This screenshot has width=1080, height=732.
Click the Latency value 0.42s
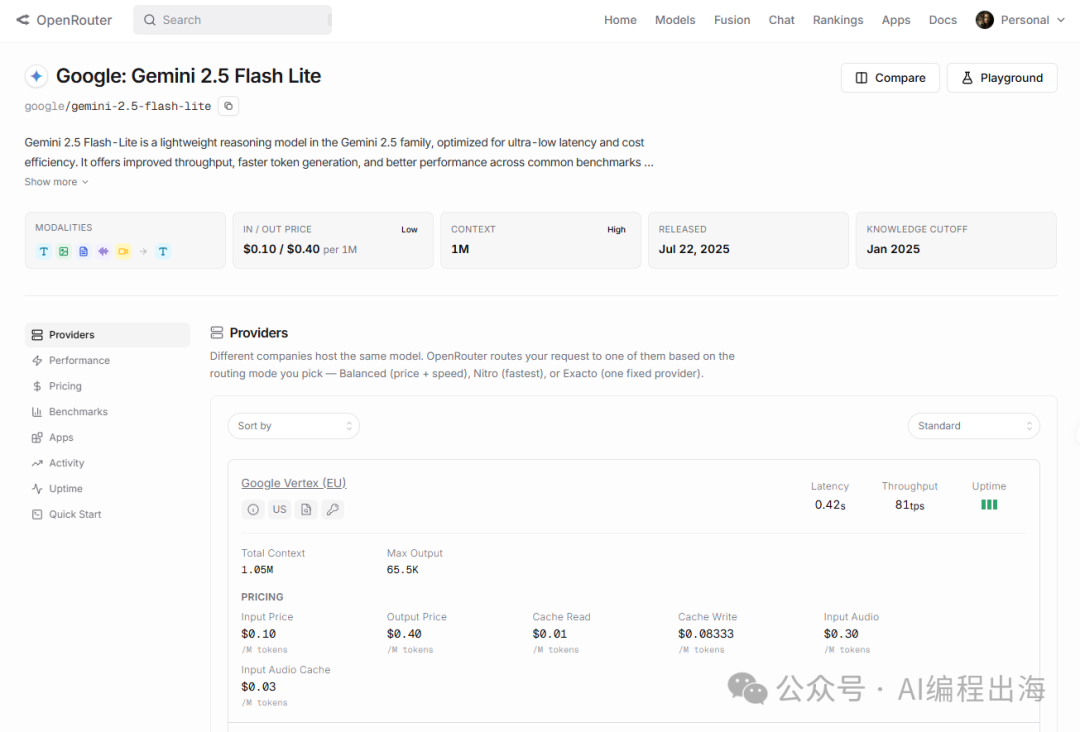[830, 505]
